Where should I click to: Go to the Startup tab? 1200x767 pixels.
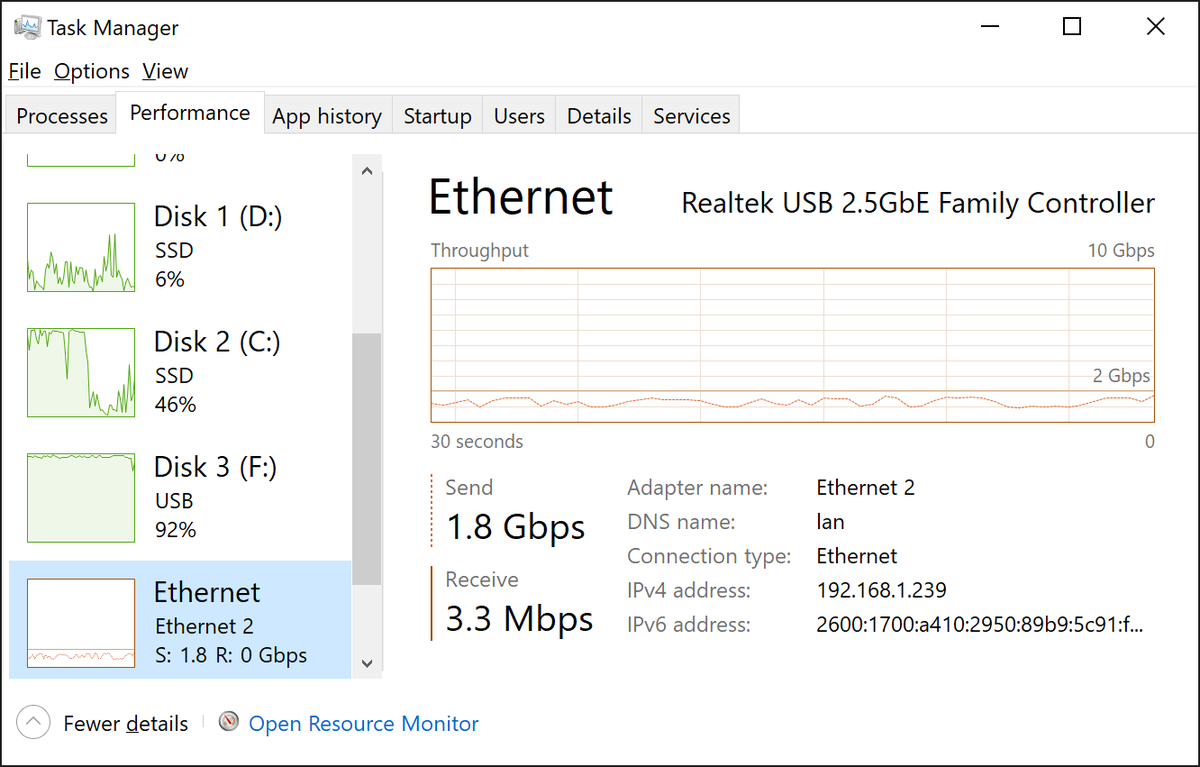pyautogui.click(x=437, y=116)
